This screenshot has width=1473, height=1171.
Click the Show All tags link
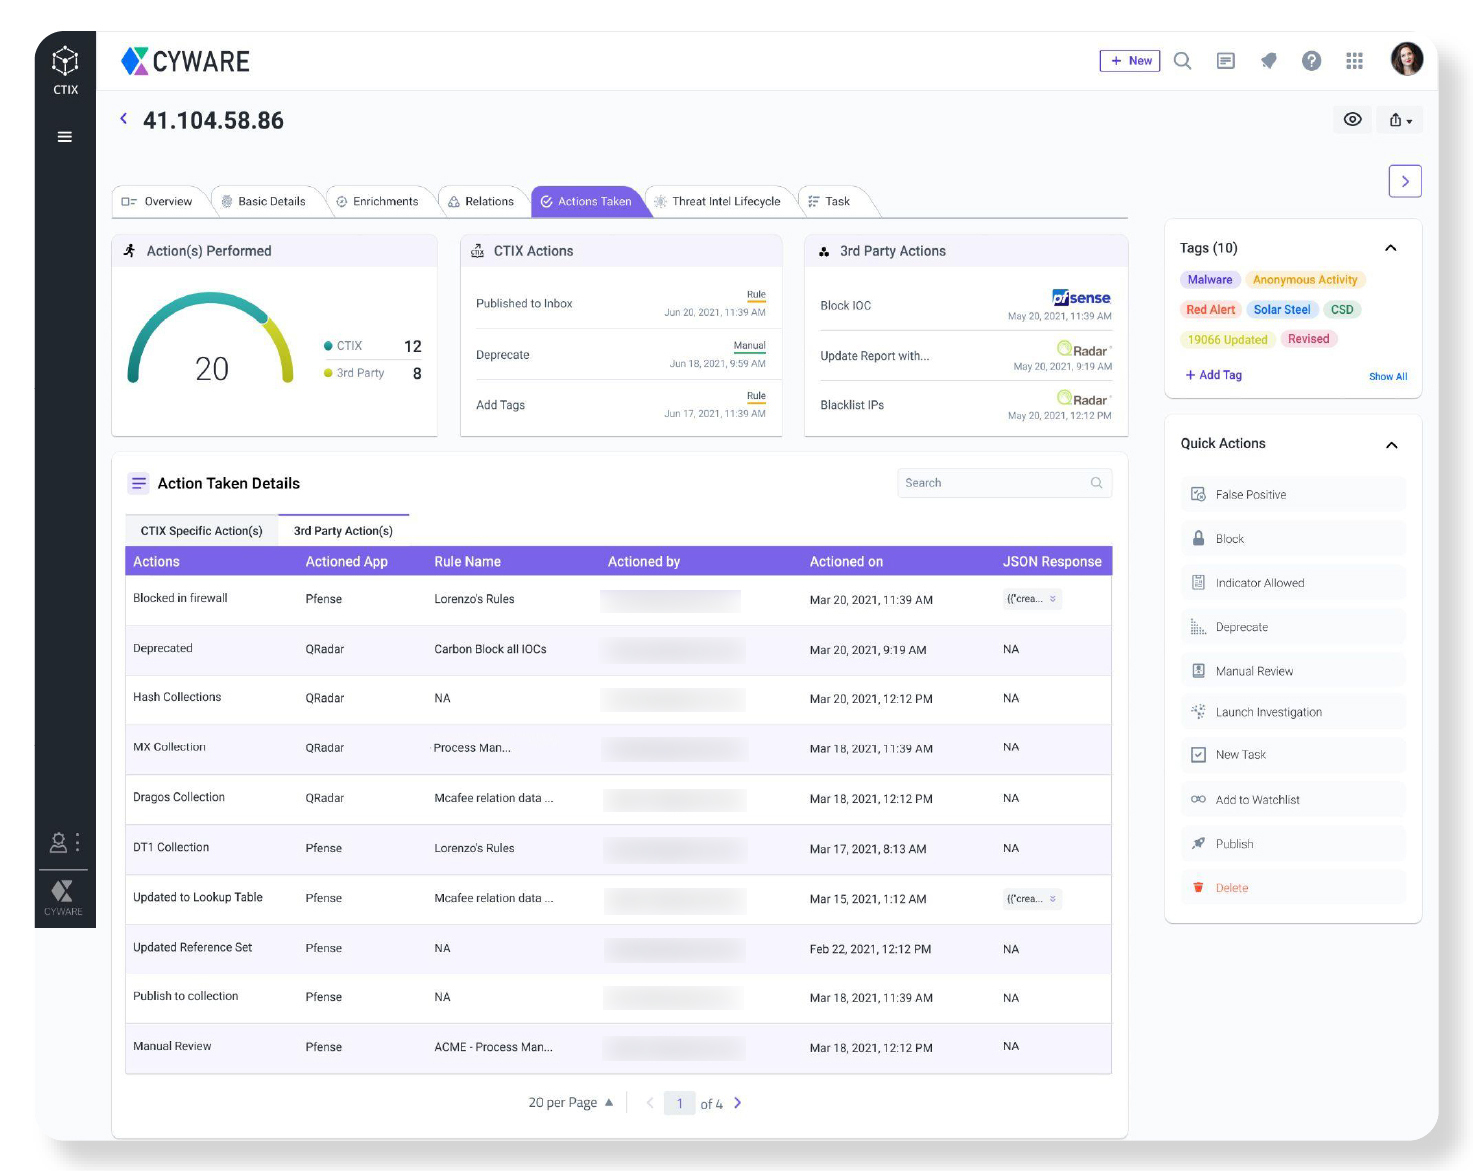(x=1388, y=377)
